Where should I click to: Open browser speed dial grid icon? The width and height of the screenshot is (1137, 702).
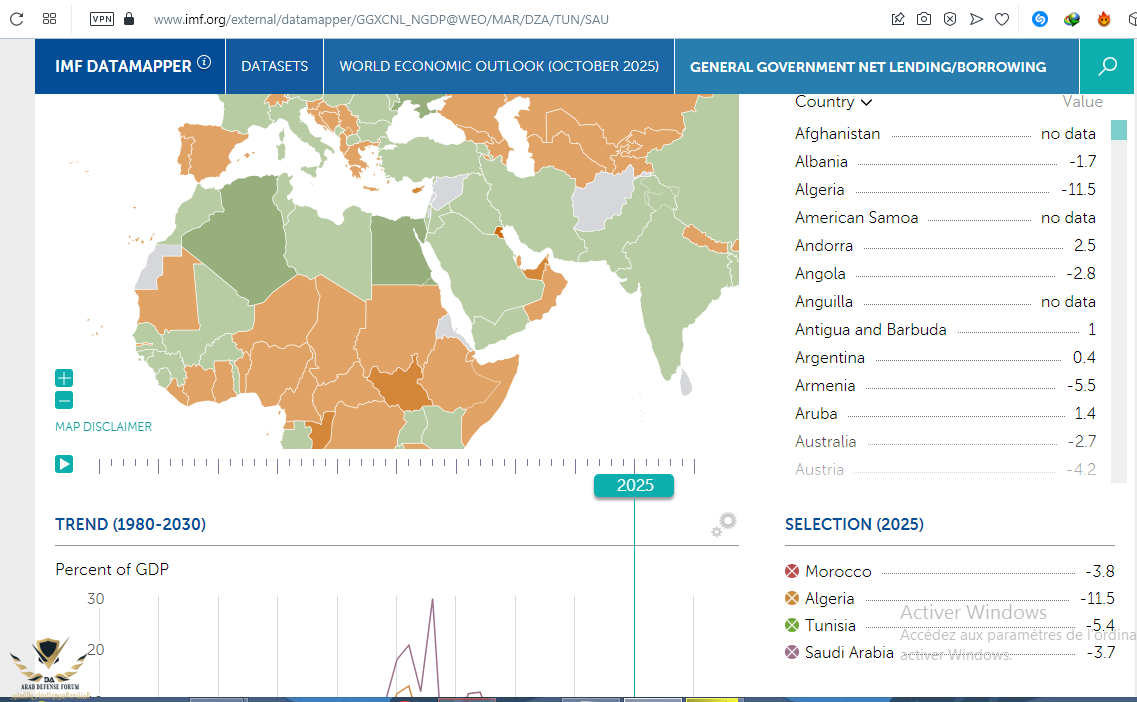pos(49,19)
